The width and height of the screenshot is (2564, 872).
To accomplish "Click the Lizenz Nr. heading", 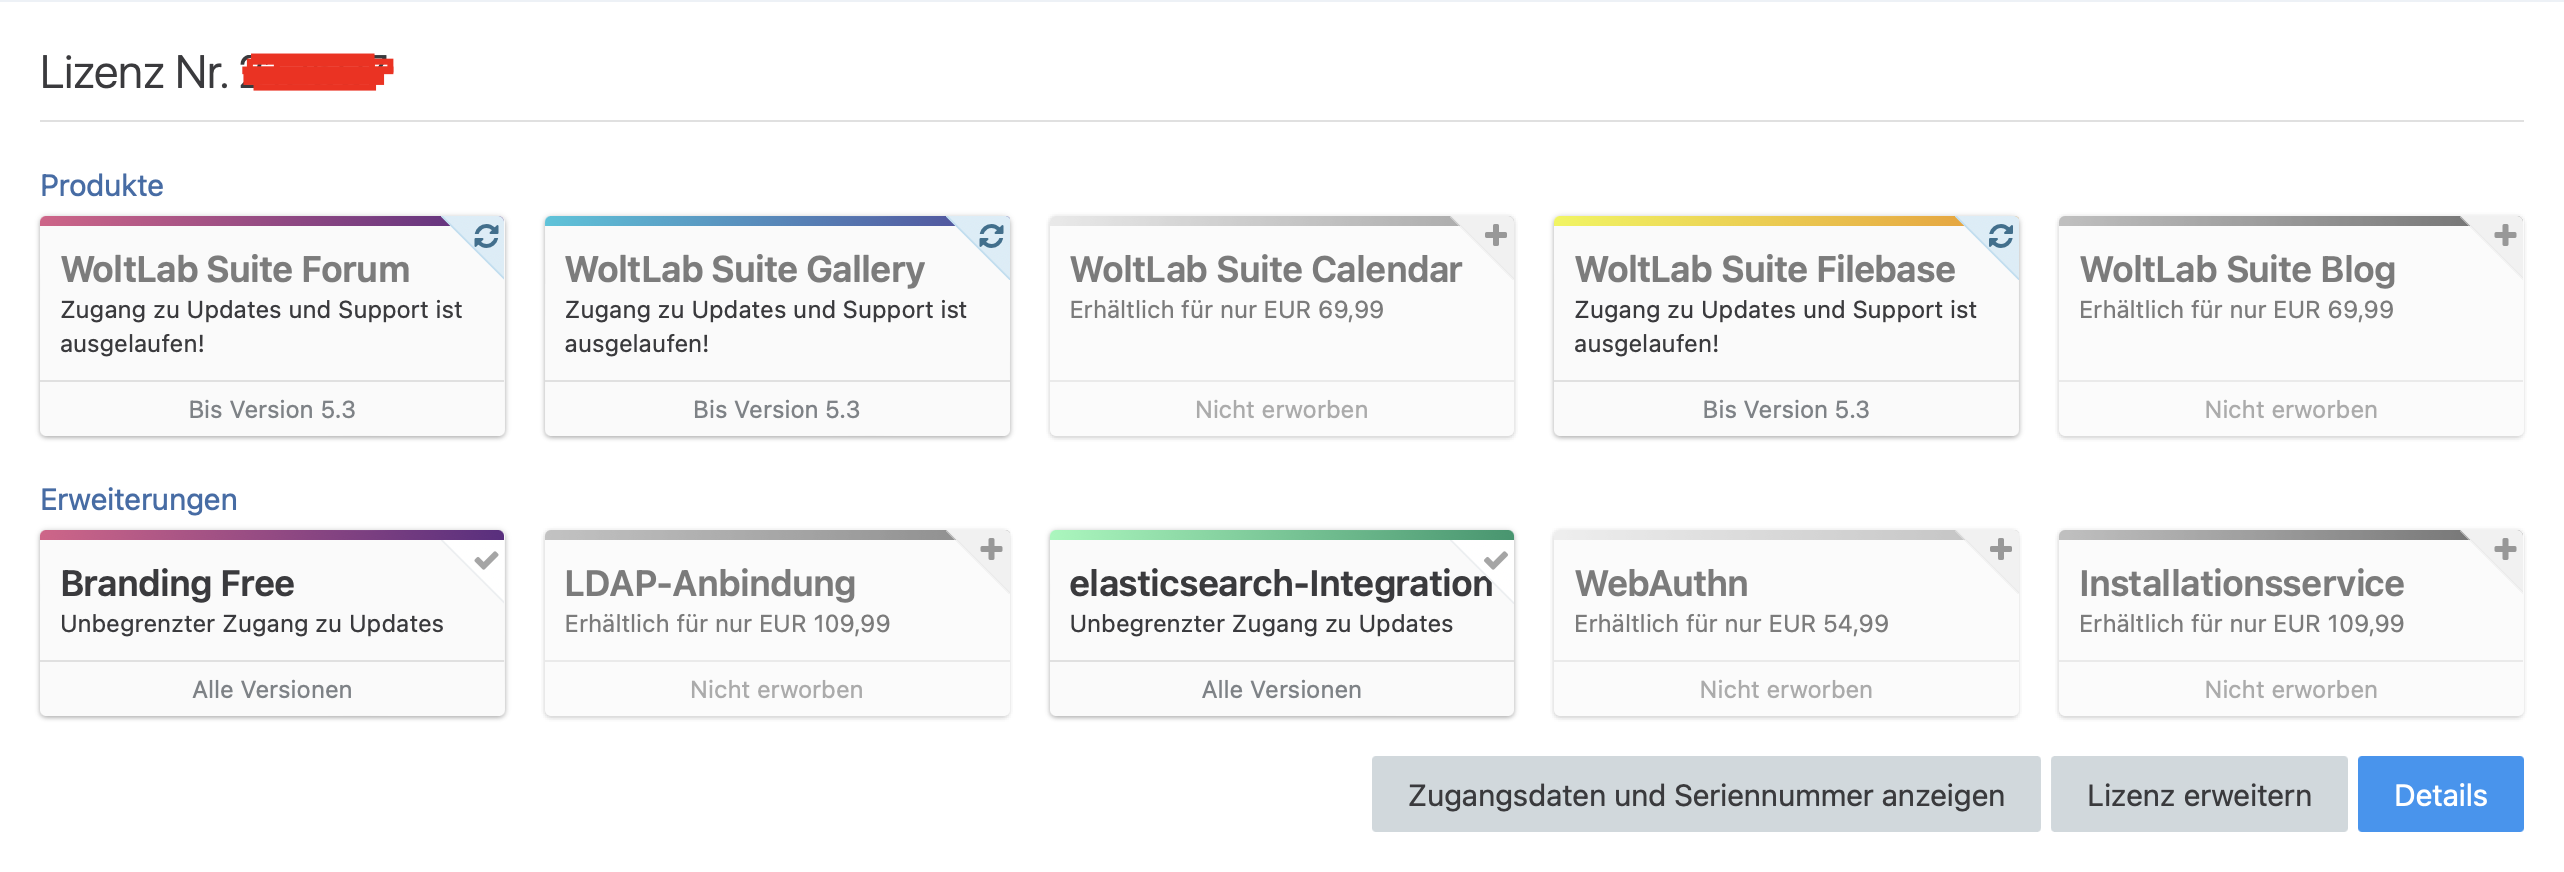I will [135, 73].
